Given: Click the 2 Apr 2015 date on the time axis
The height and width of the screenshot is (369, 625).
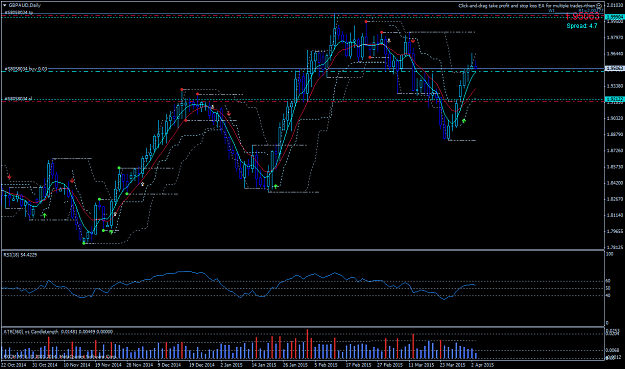Looking at the screenshot, I should (x=482, y=365).
